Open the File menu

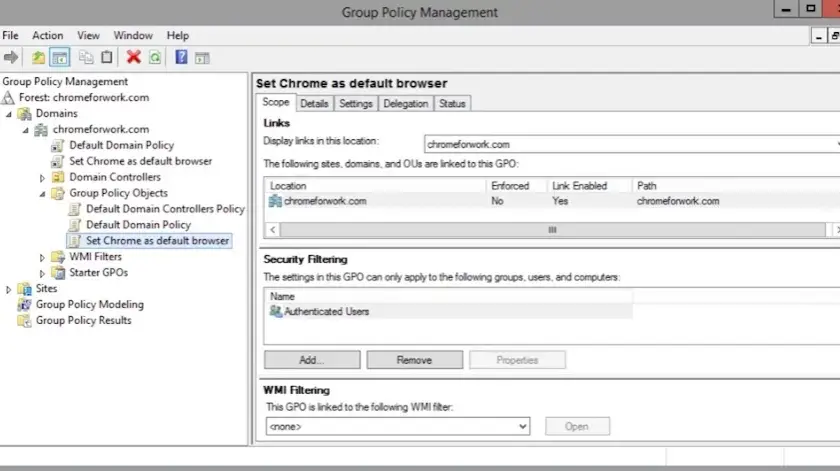pyautogui.click(x=10, y=35)
